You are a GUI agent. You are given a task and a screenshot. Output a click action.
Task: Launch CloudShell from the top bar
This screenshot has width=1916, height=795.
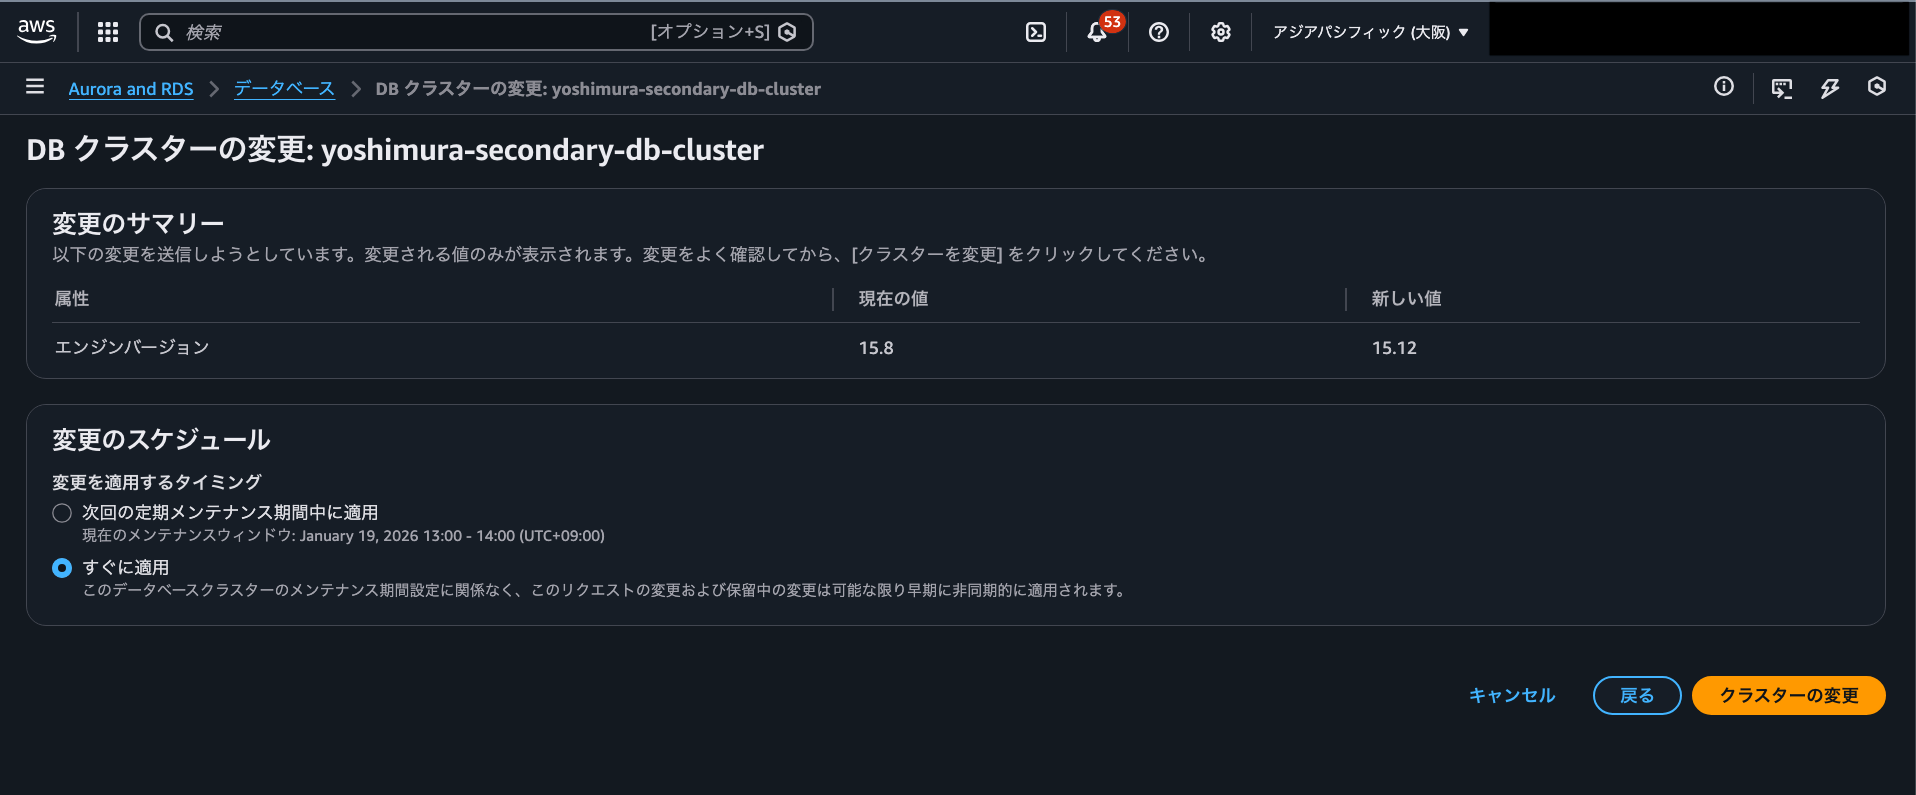(1036, 32)
